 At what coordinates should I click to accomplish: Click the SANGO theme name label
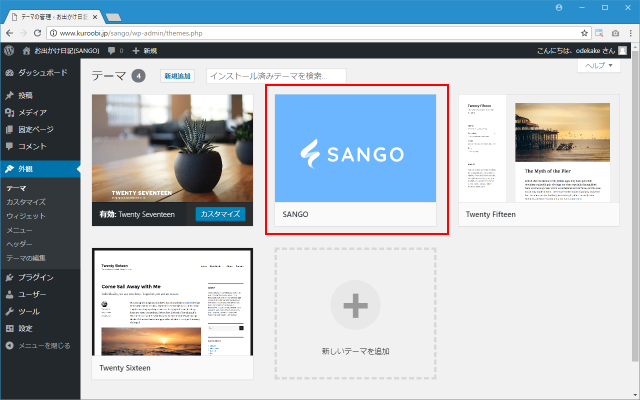click(296, 214)
